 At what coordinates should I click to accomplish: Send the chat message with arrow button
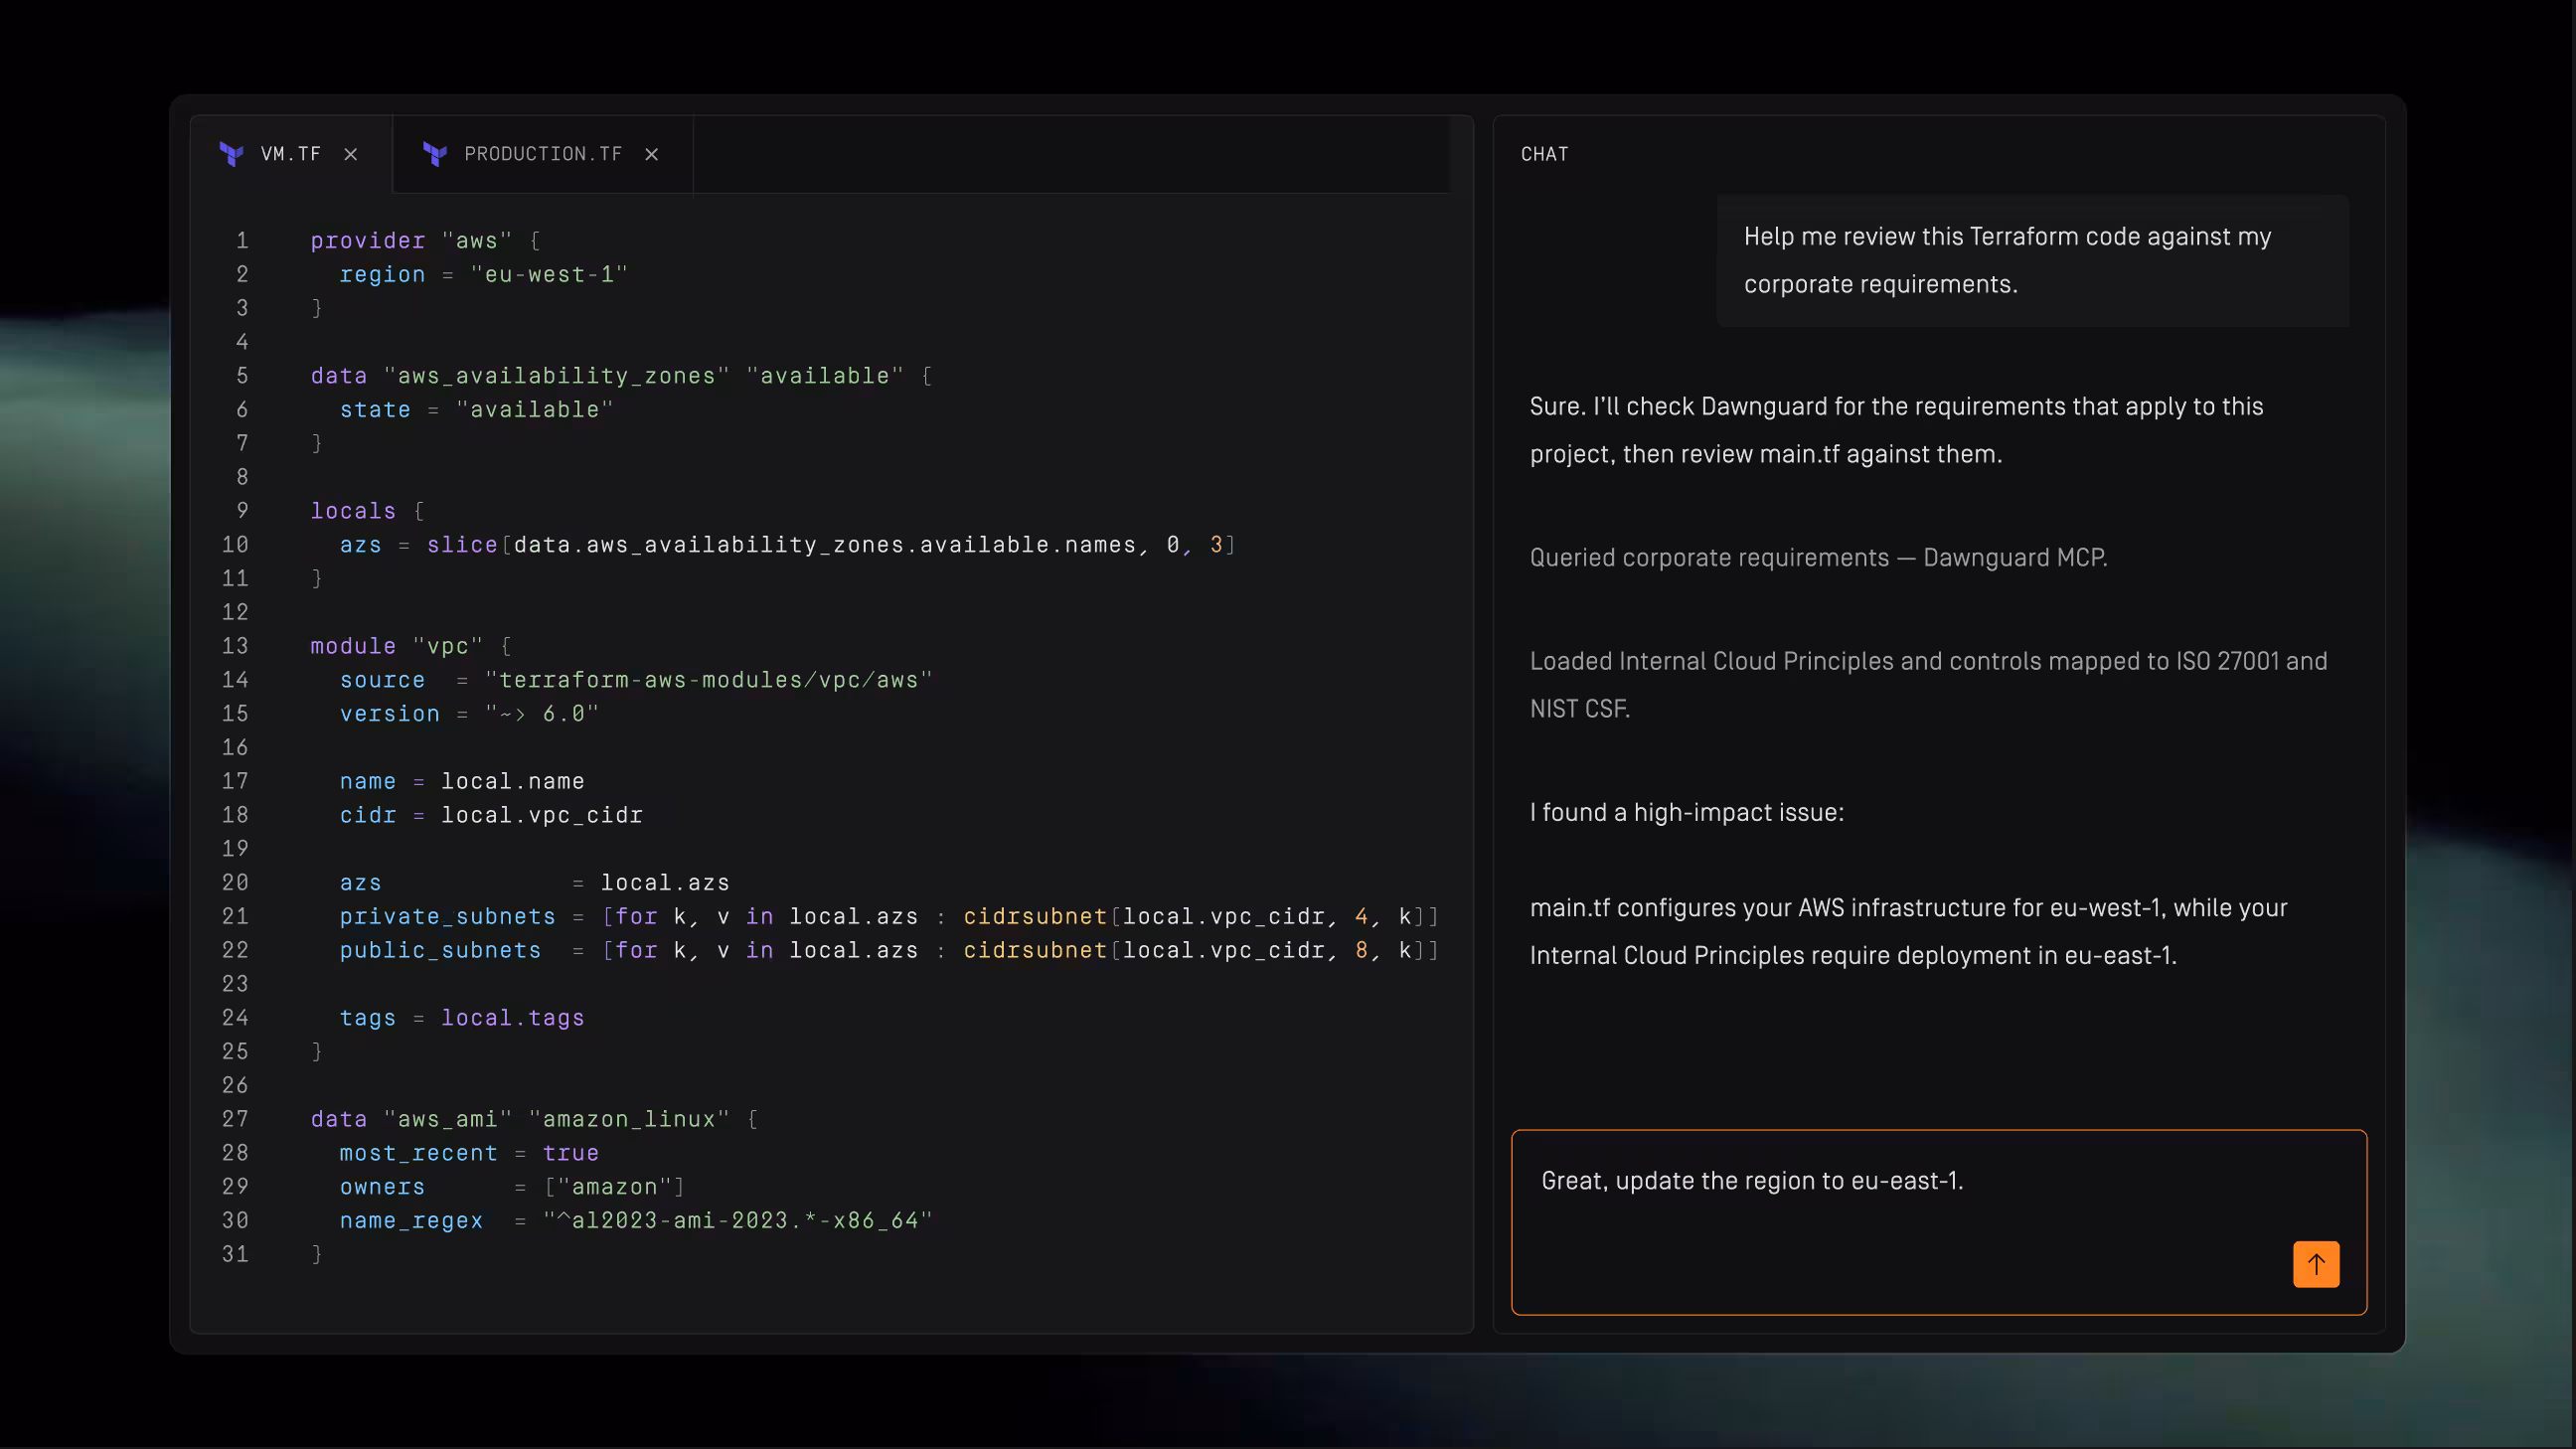[x=2316, y=1264]
